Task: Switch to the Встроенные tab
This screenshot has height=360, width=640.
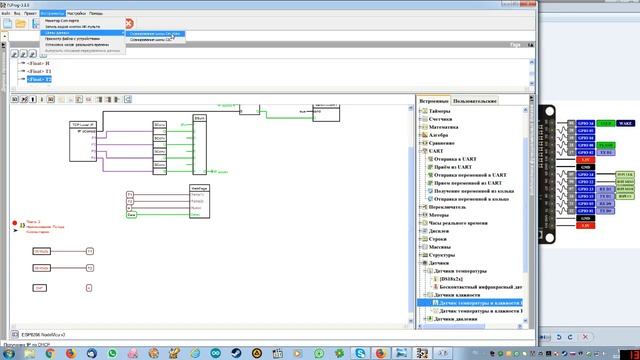Action: pyautogui.click(x=434, y=101)
